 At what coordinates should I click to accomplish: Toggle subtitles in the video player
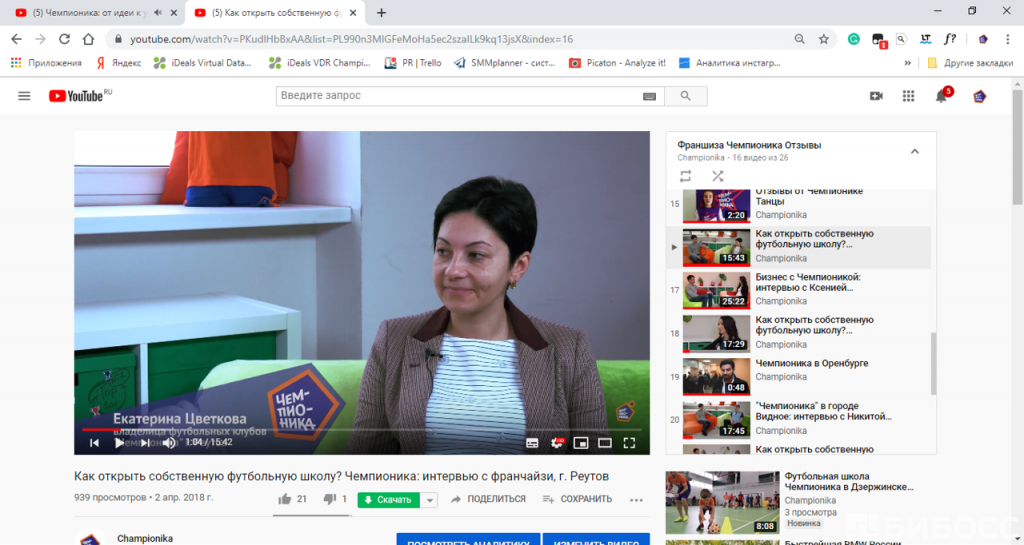(532, 442)
